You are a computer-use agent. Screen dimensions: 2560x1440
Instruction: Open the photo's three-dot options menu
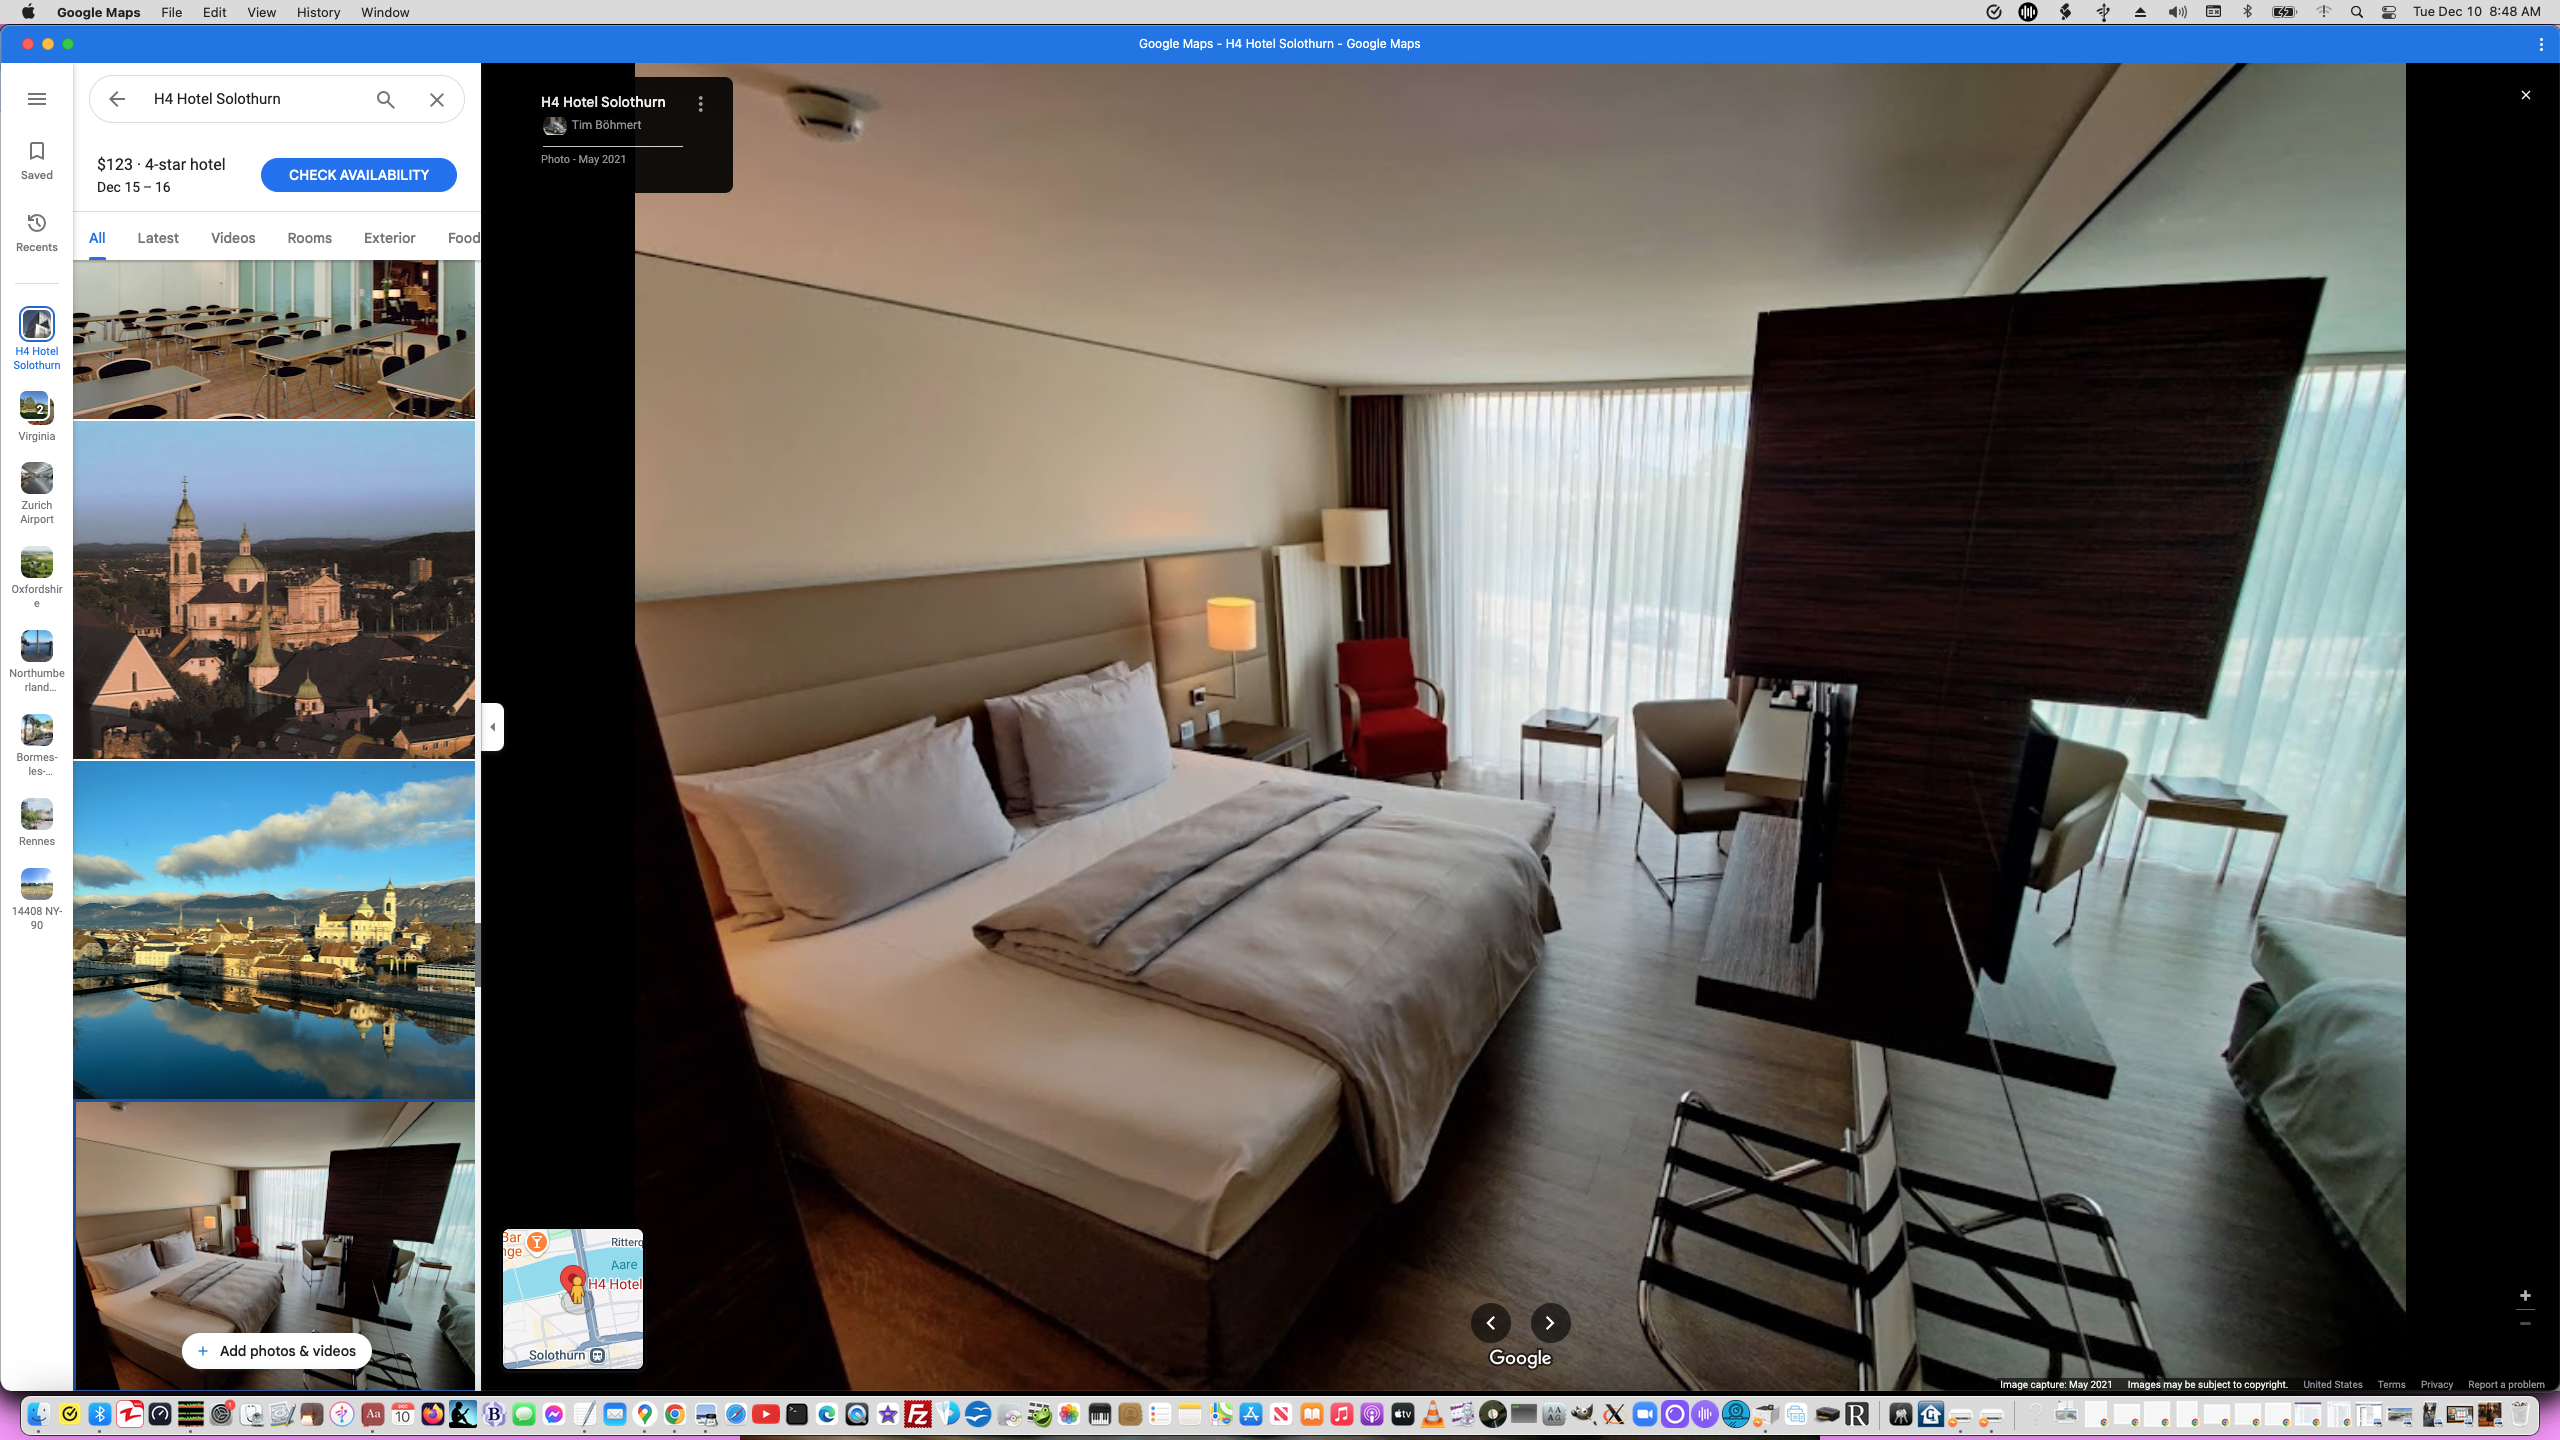(x=701, y=104)
